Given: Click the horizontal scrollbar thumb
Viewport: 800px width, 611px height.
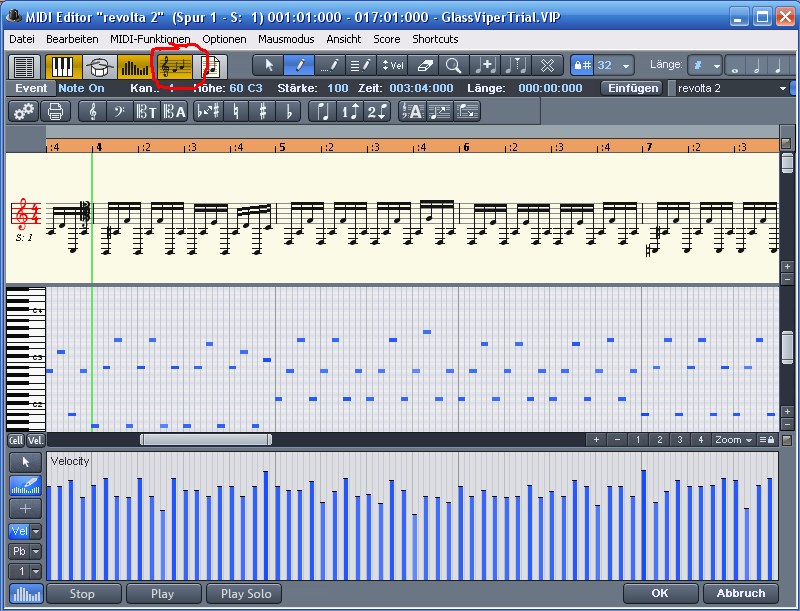Looking at the screenshot, I should click(x=206, y=439).
